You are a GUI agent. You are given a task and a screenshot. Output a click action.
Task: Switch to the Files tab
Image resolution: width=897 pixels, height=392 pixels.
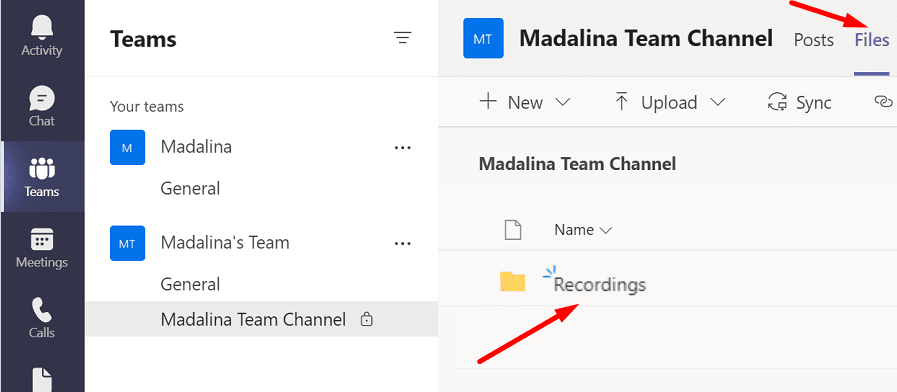(x=872, y=40)
